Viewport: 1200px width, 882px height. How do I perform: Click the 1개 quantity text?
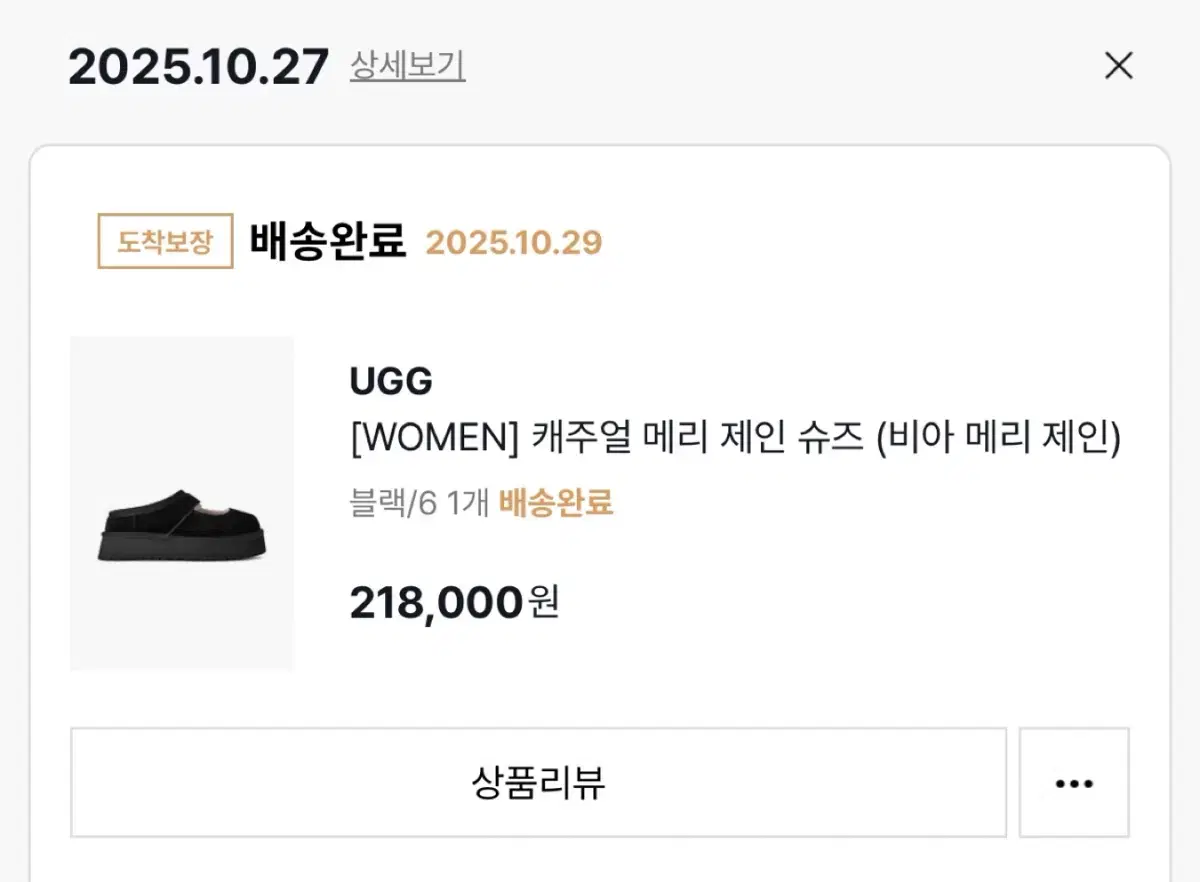pos(469,503)
